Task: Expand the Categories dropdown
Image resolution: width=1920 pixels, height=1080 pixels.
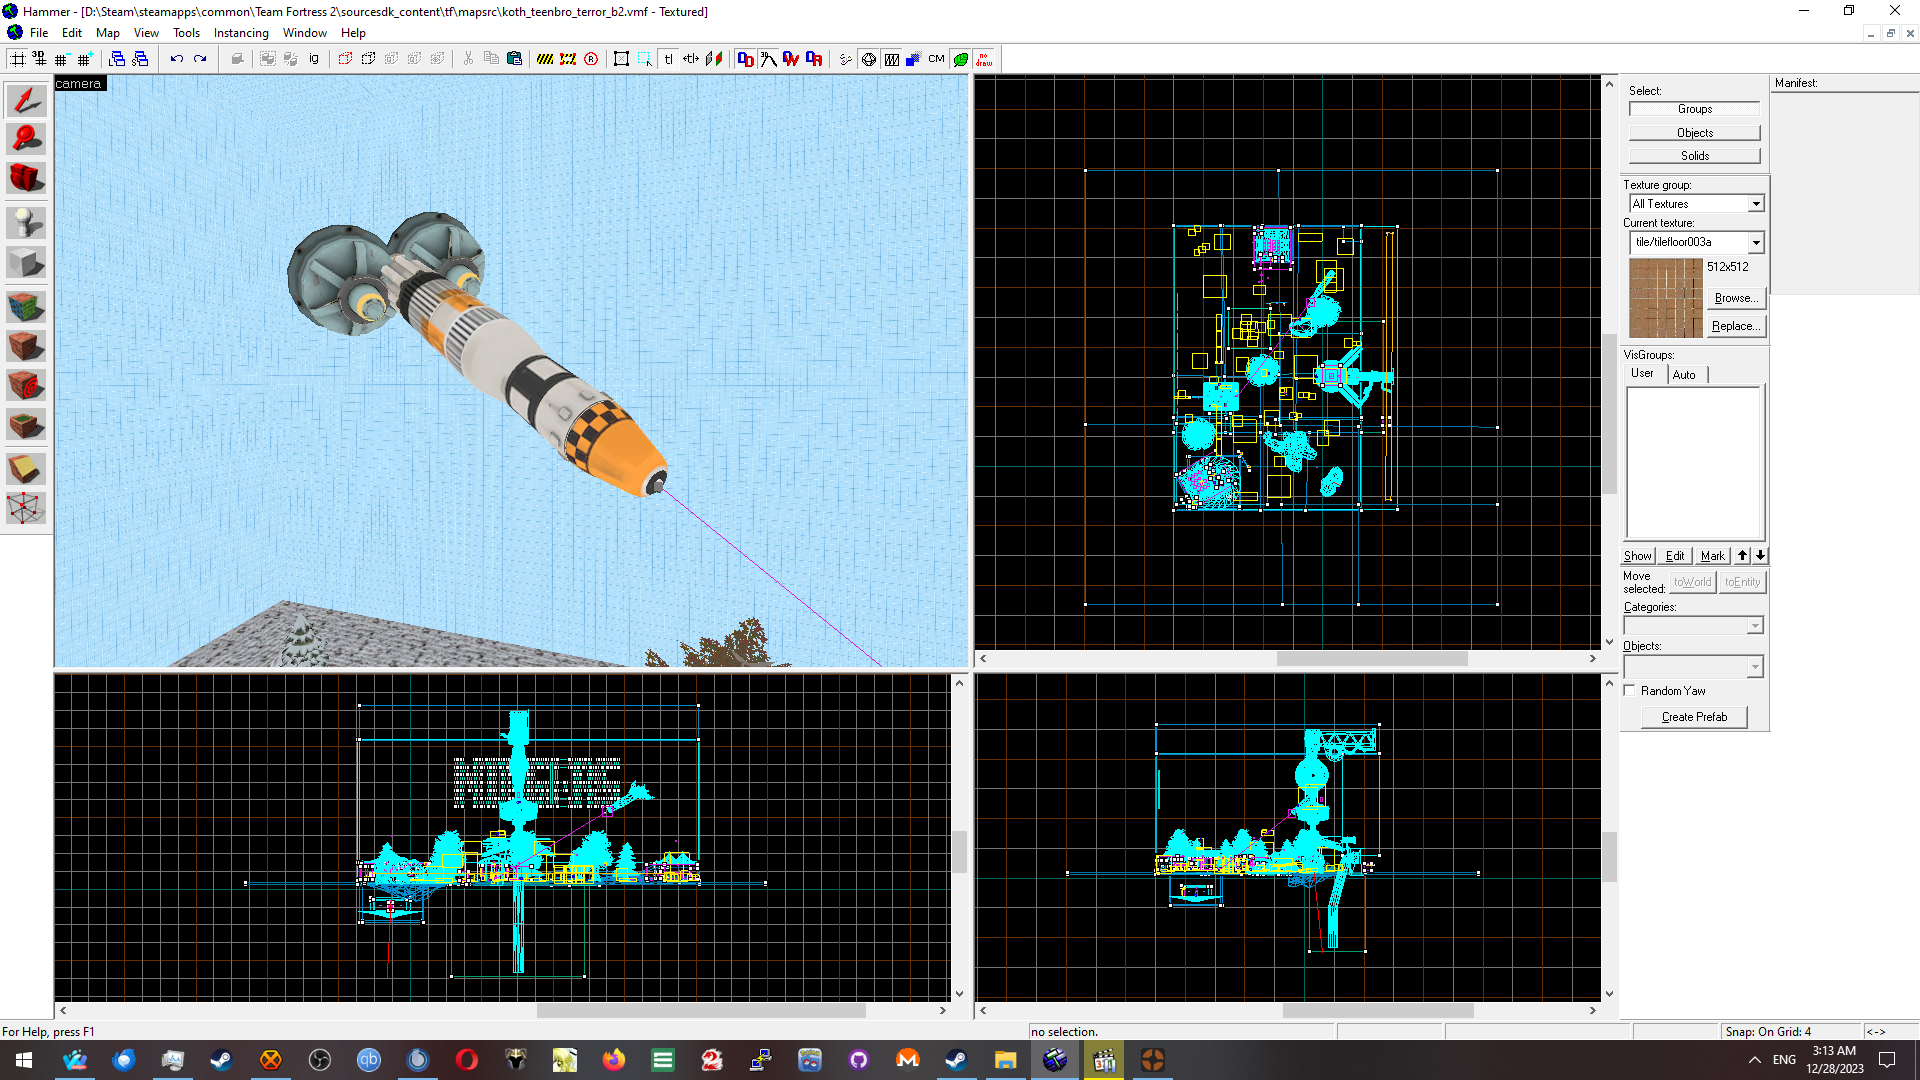Action: pos(1755,626)
